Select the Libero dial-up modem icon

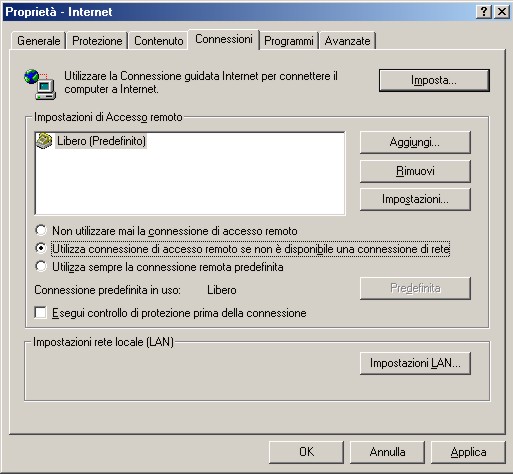[x=44, y=141]
